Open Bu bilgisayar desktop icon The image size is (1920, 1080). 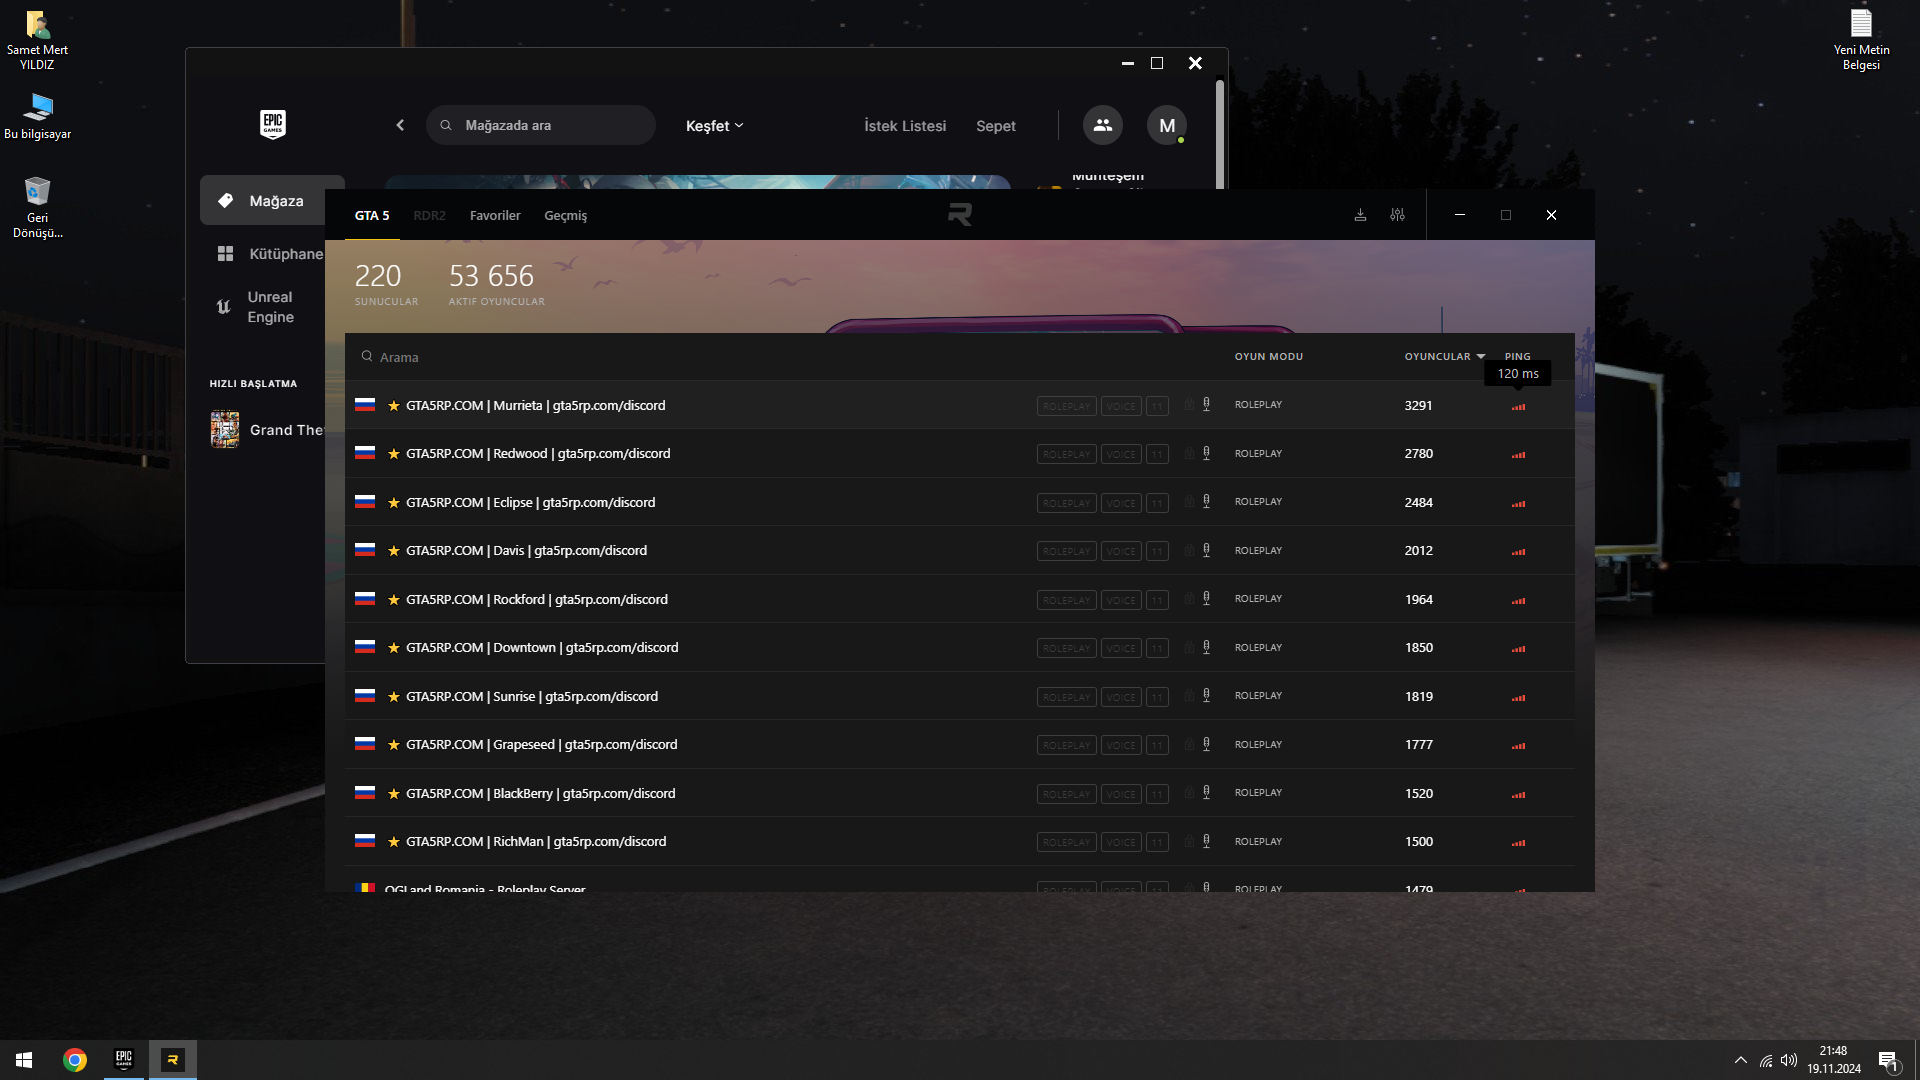38,116
